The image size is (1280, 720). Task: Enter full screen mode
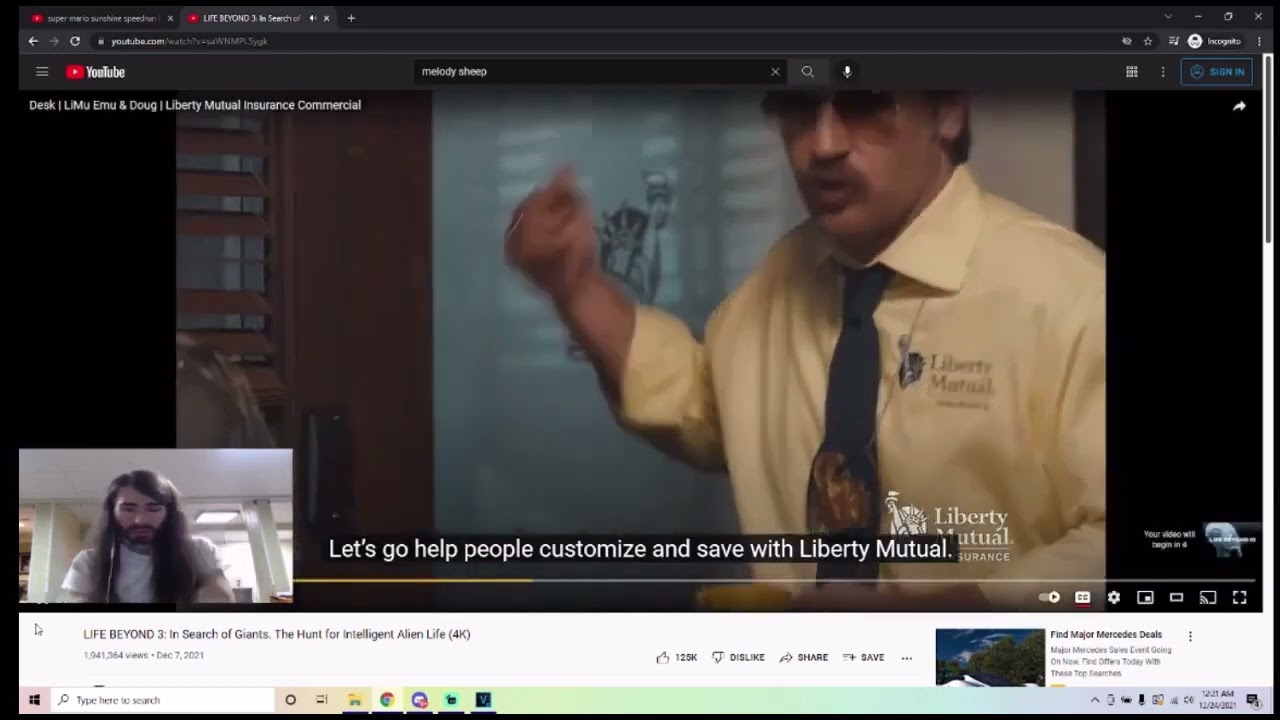[x=1239, y=597]
